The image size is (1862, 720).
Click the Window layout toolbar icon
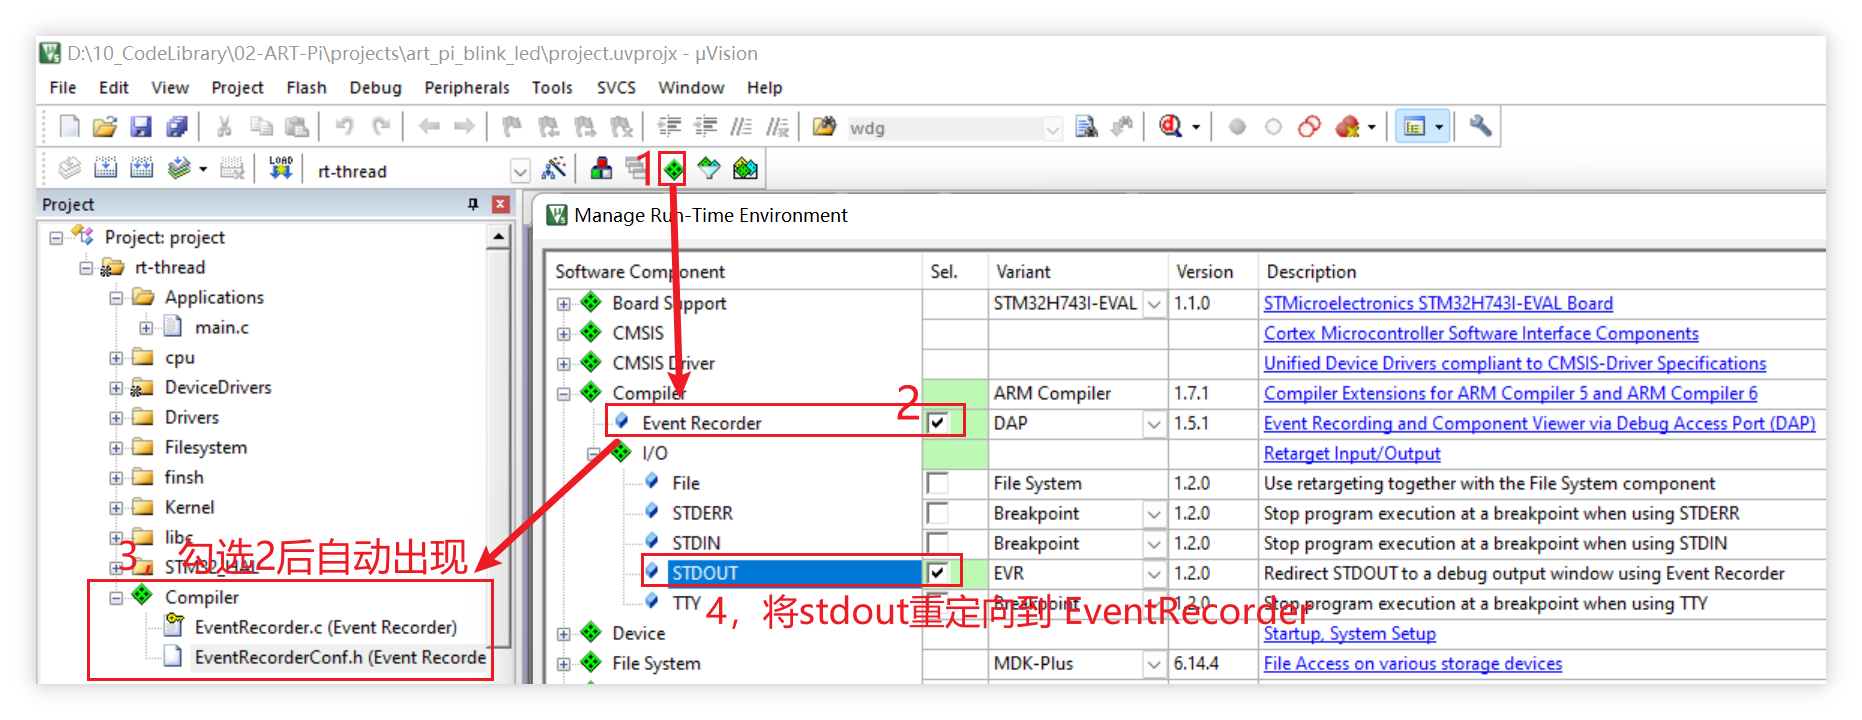click(1414, 127)
